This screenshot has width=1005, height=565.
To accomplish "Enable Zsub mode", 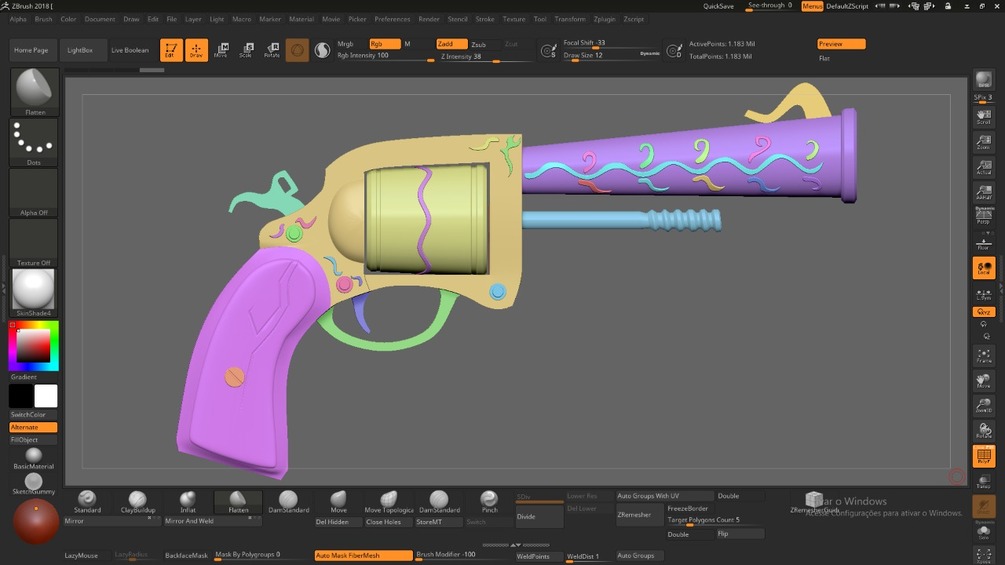I will [x=478, y=44].
